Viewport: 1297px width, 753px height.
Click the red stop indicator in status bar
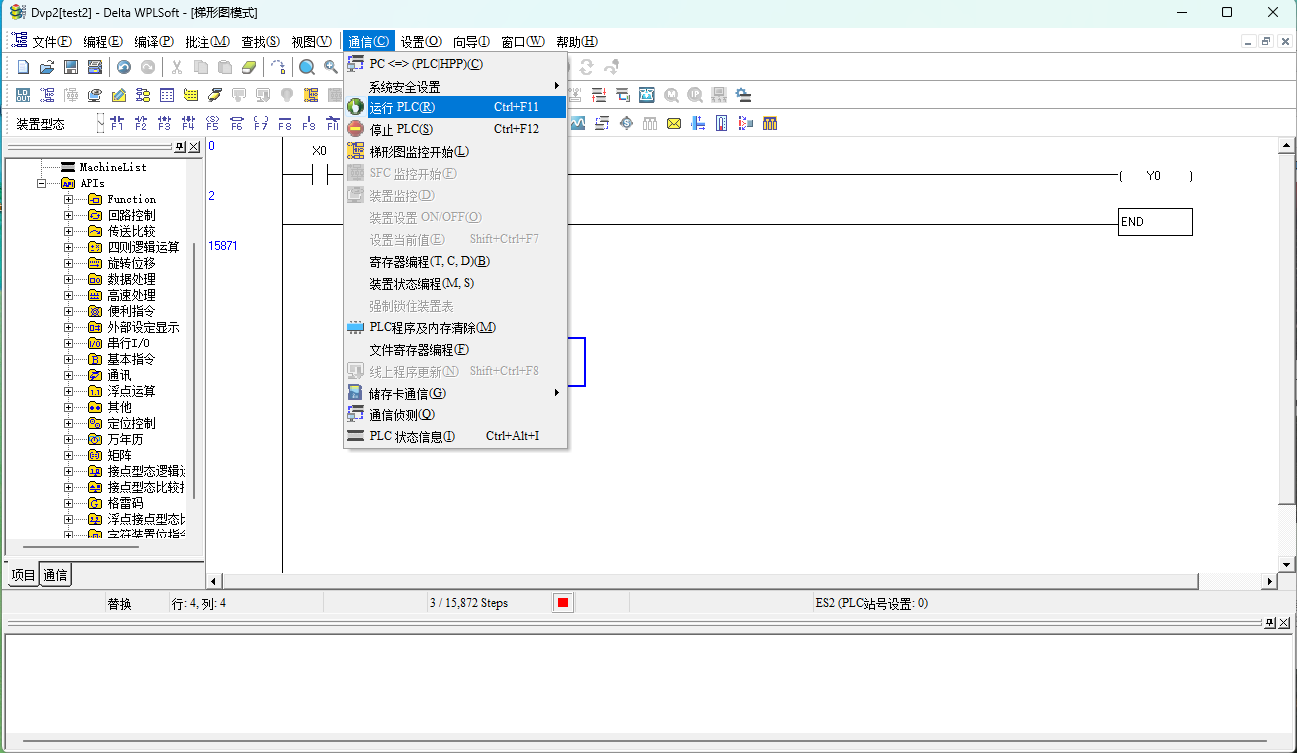pos(563,603)
